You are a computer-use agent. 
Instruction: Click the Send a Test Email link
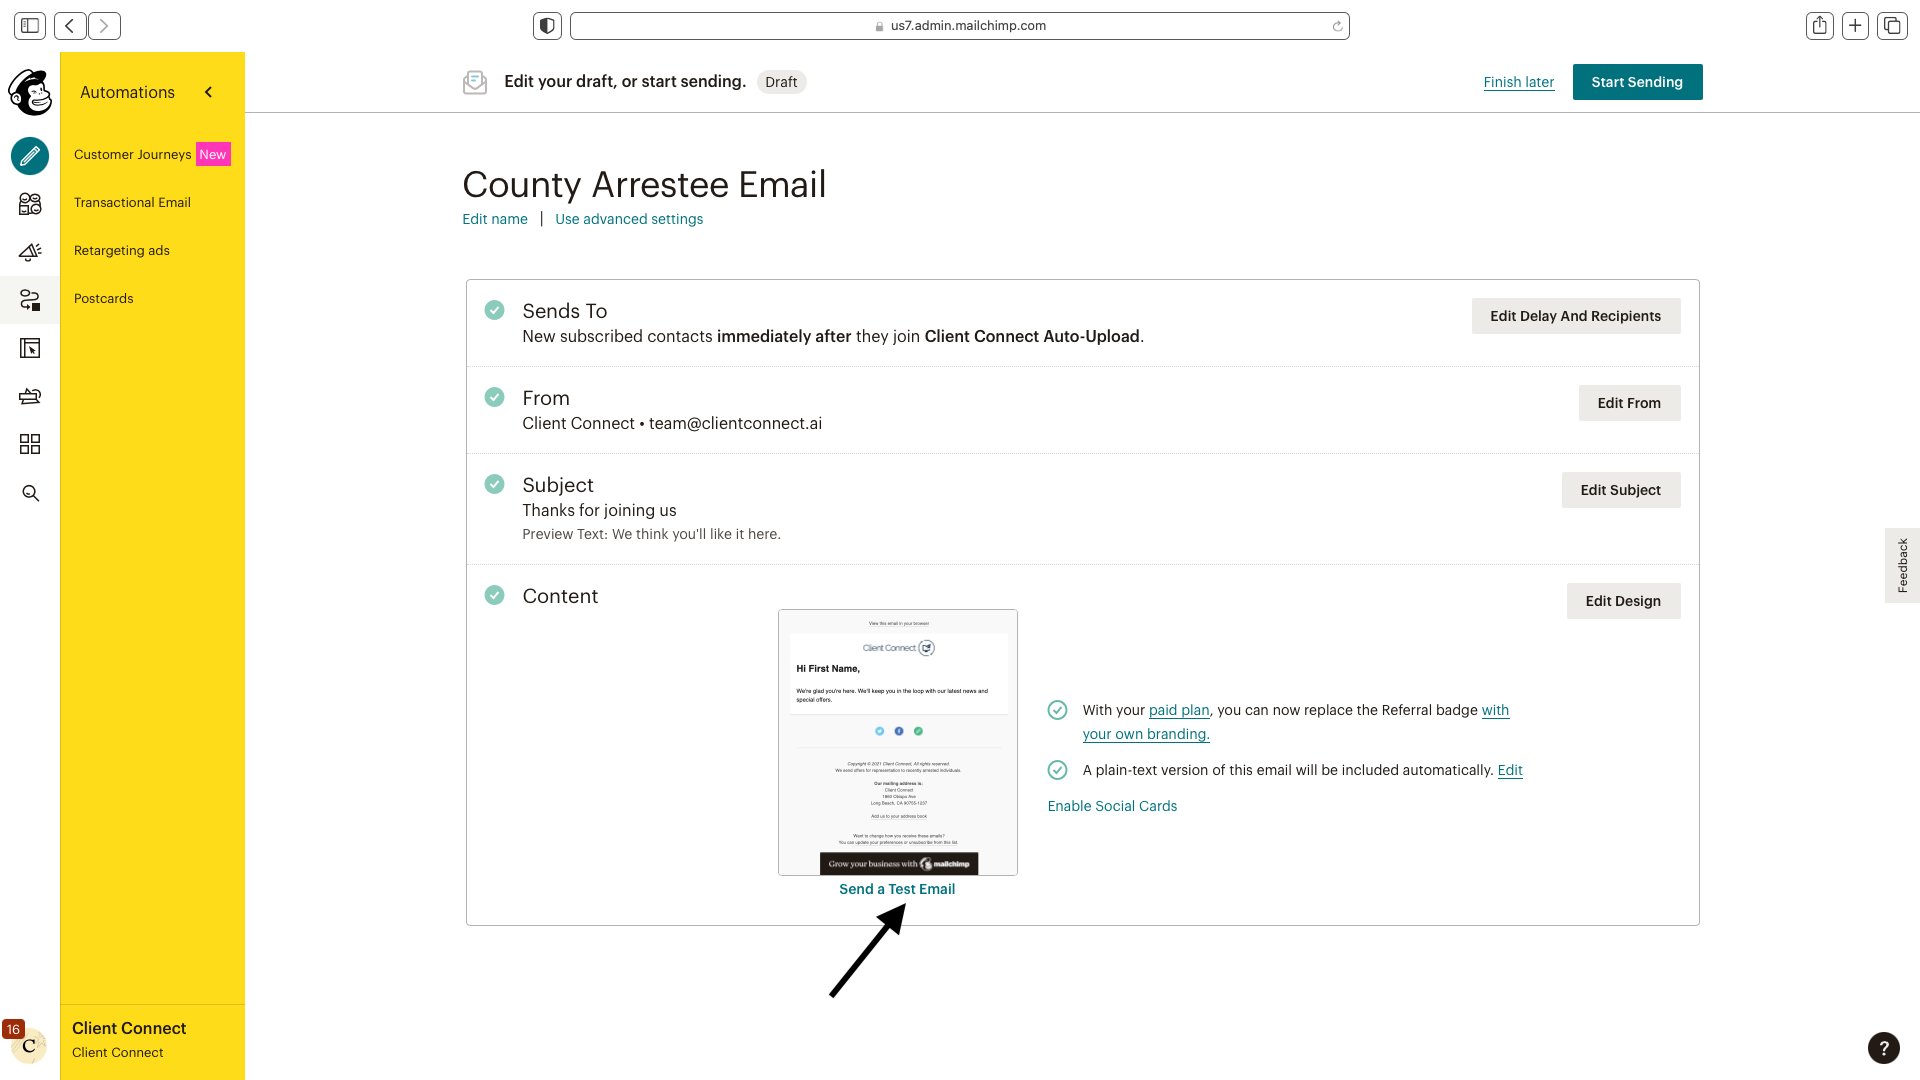pyautogui.click(x=897, y=889)
